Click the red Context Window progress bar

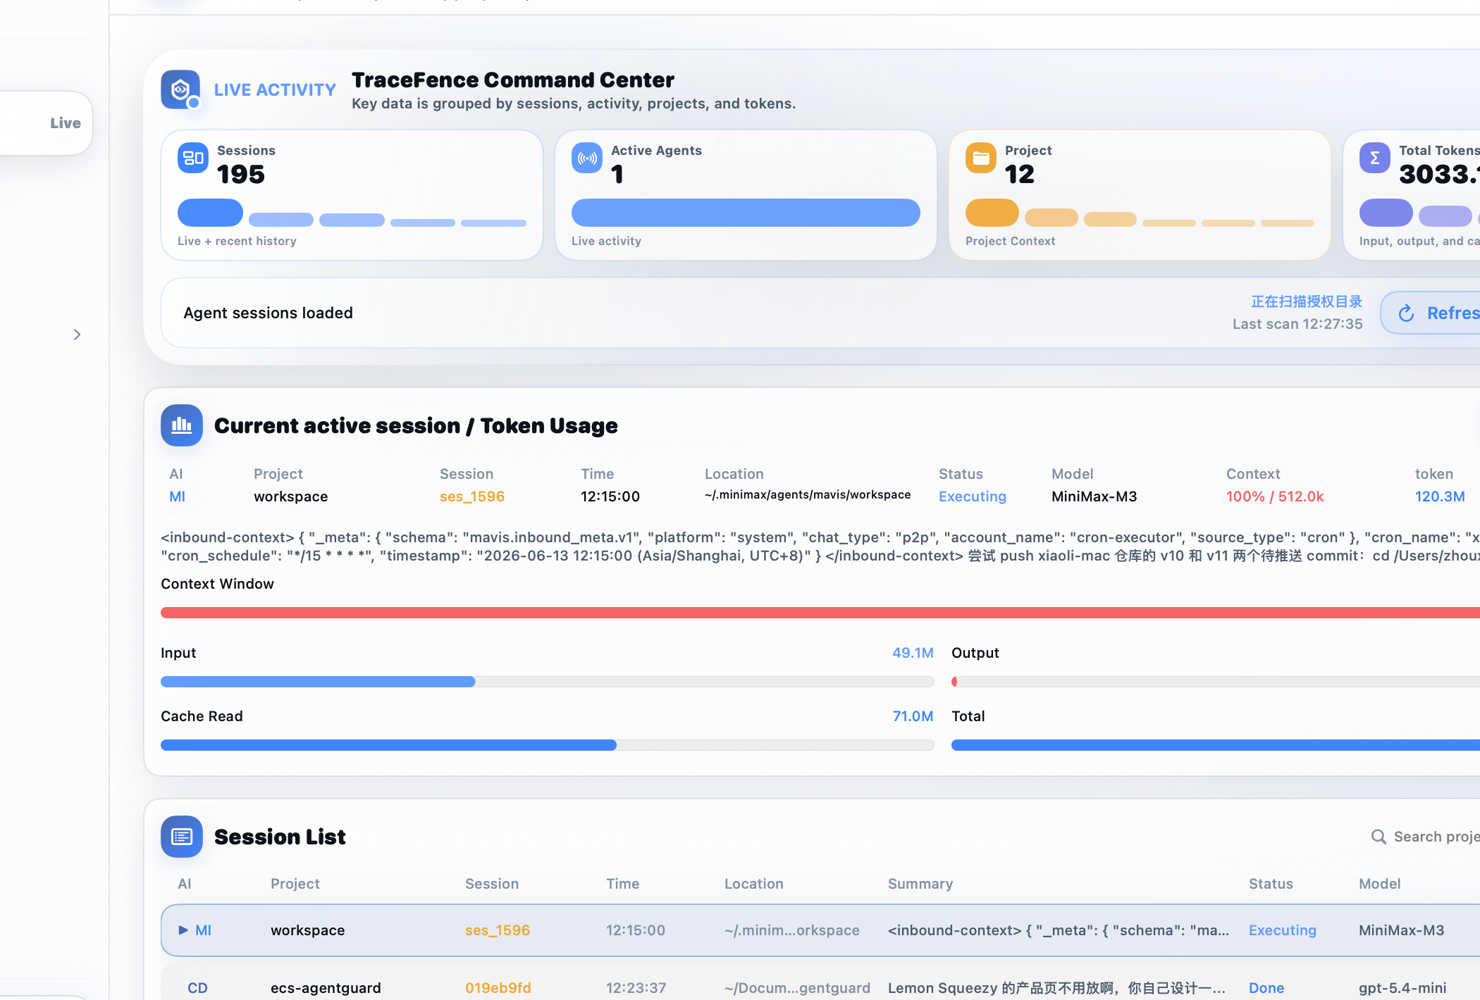[820, 612]
